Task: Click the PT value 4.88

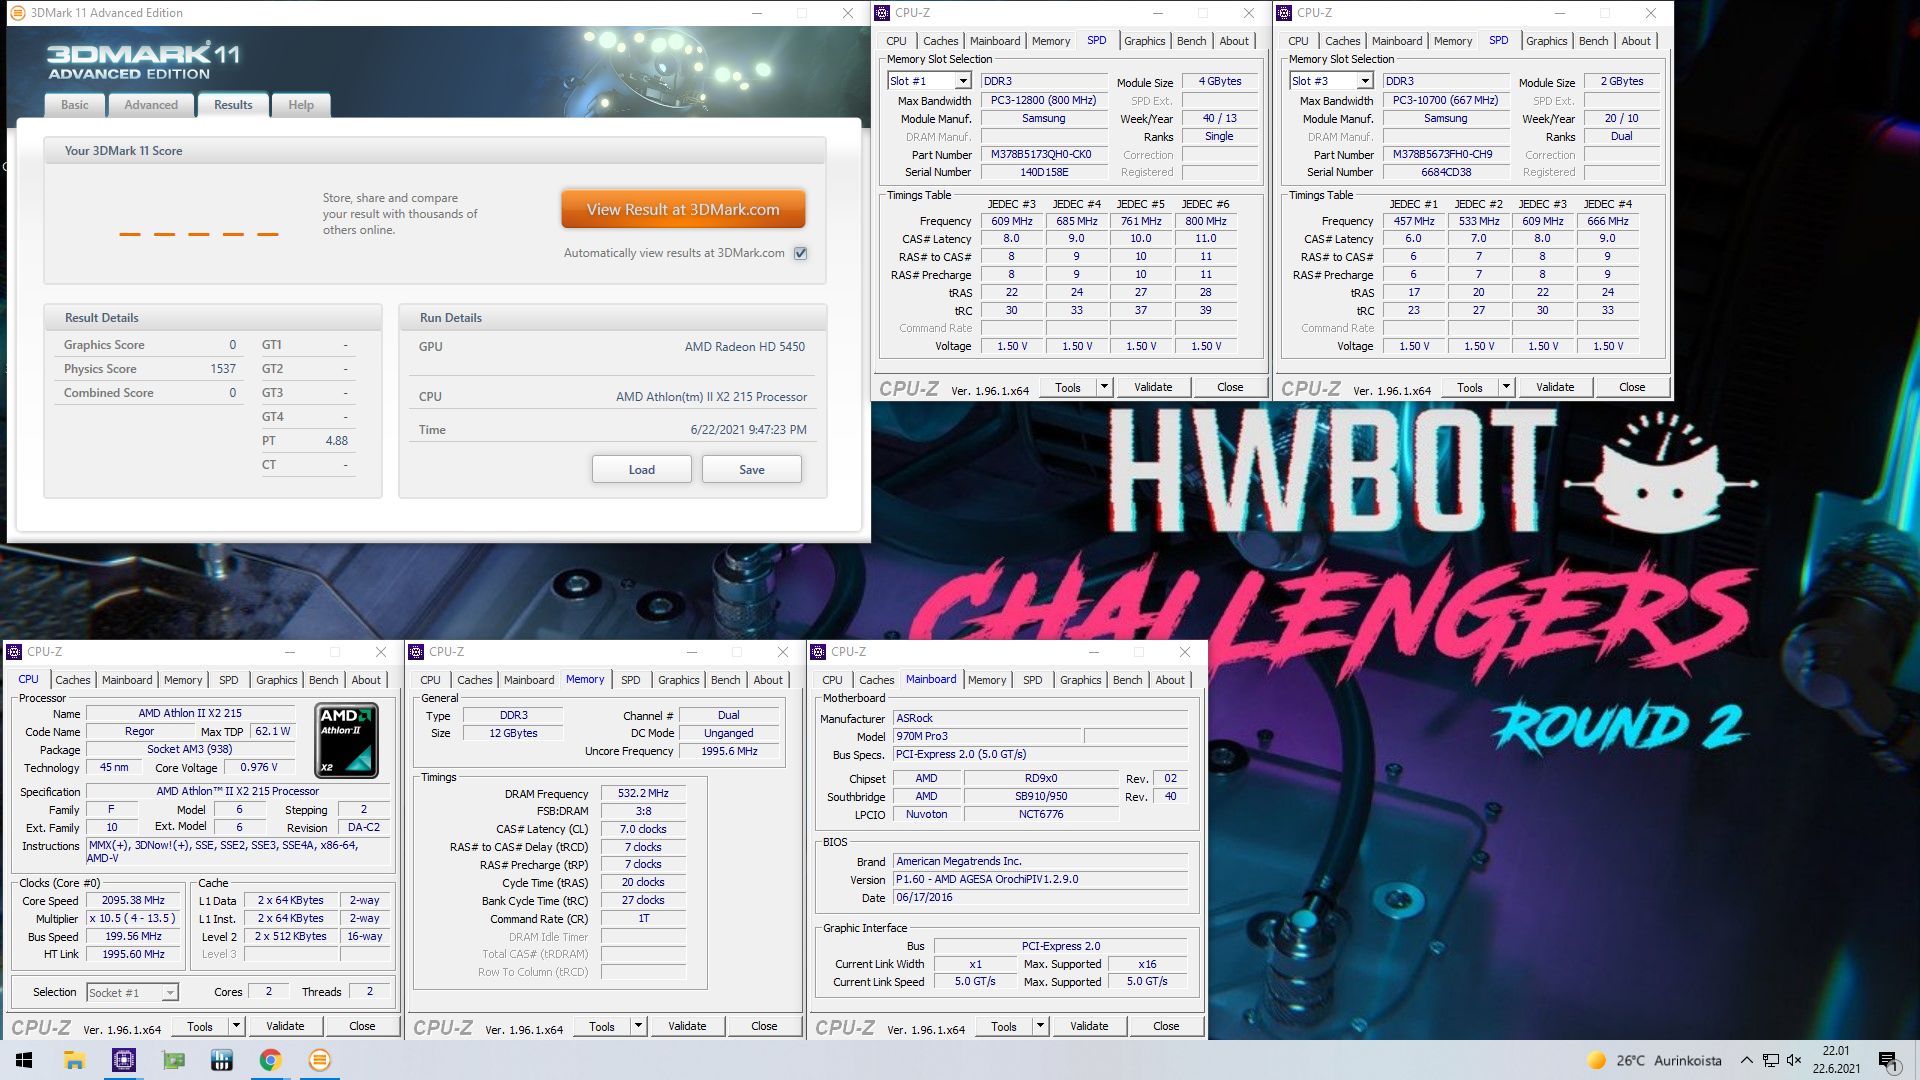Action: [x=337, y=441]
